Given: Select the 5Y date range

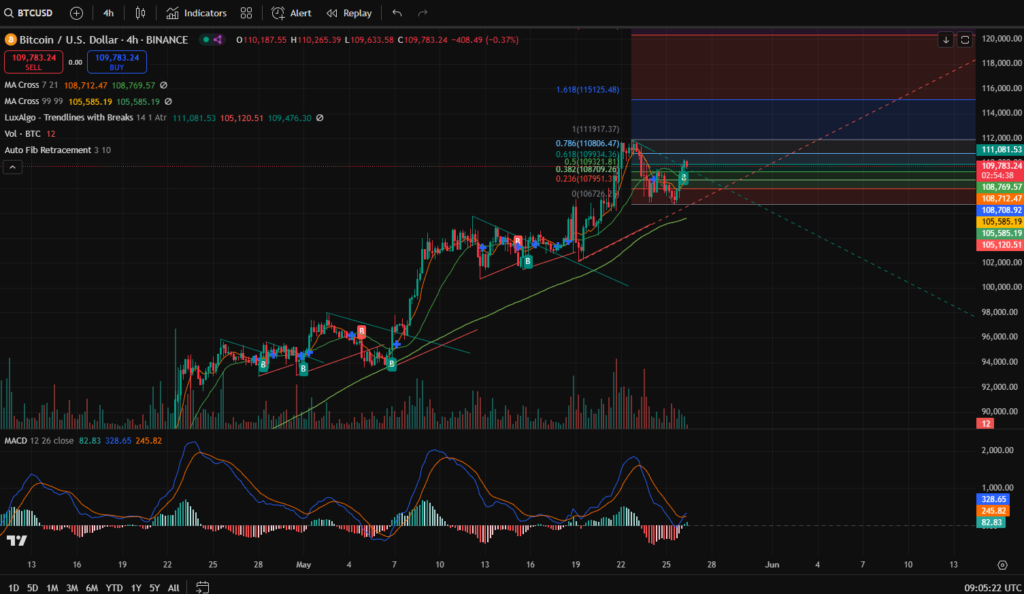Looking at the screenshot, I should [x=155, y=587].
